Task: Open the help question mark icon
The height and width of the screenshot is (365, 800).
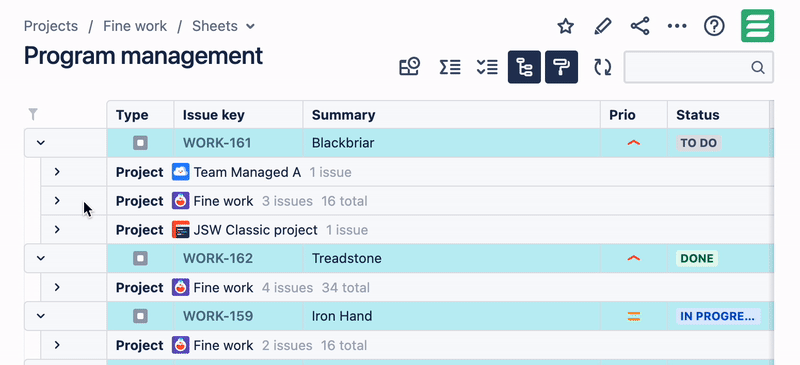Action: 714,26
